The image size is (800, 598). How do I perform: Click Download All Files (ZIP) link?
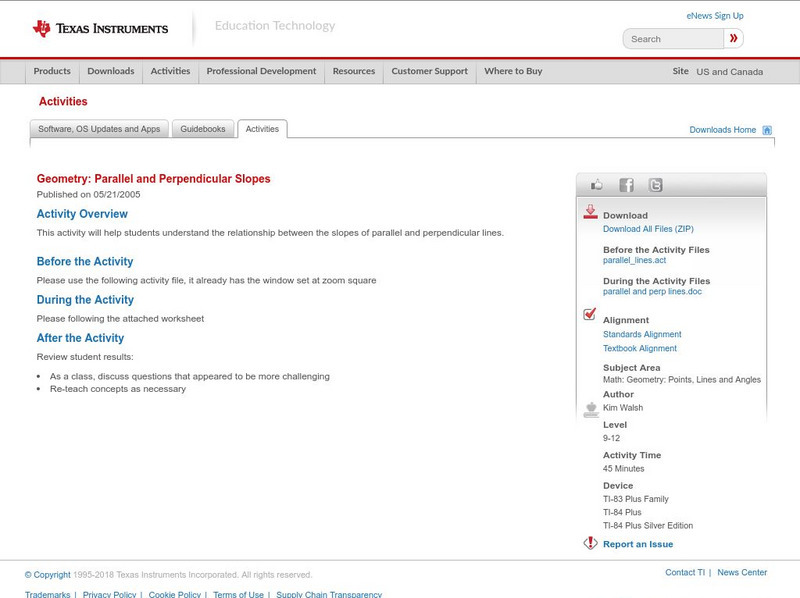tap(648, 229)
